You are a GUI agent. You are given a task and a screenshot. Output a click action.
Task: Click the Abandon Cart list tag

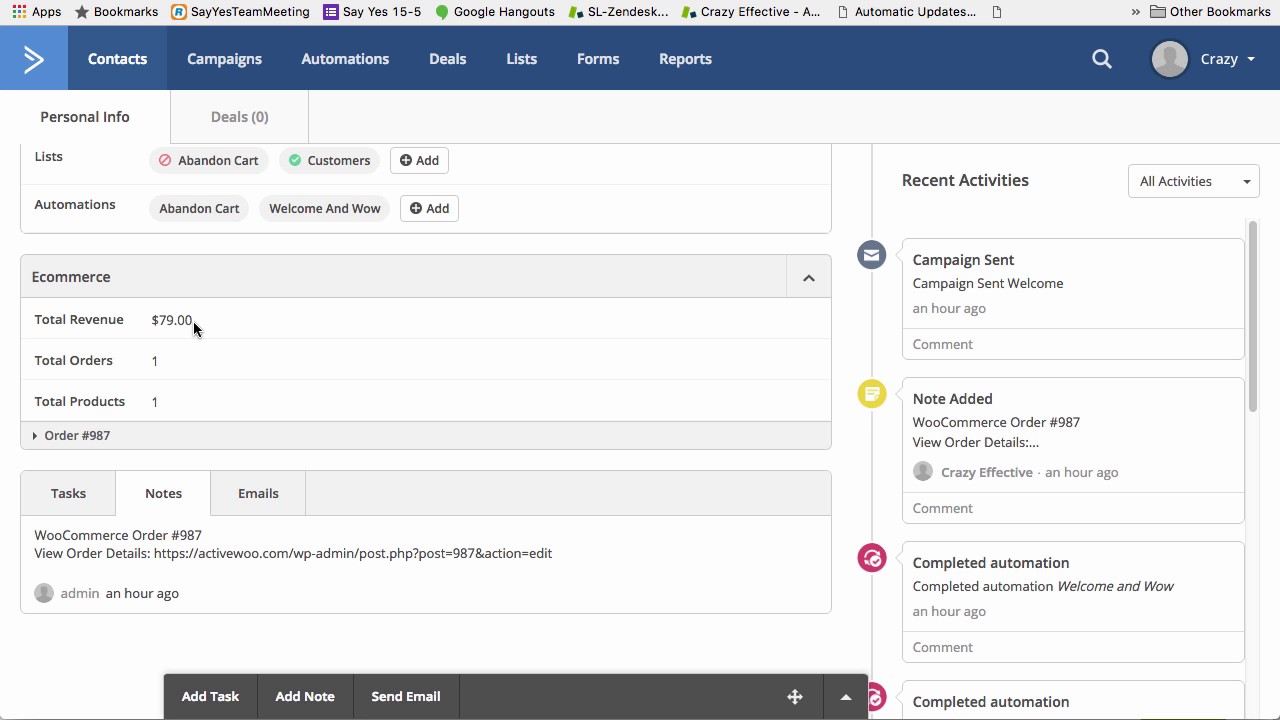[x=209, y=160]
